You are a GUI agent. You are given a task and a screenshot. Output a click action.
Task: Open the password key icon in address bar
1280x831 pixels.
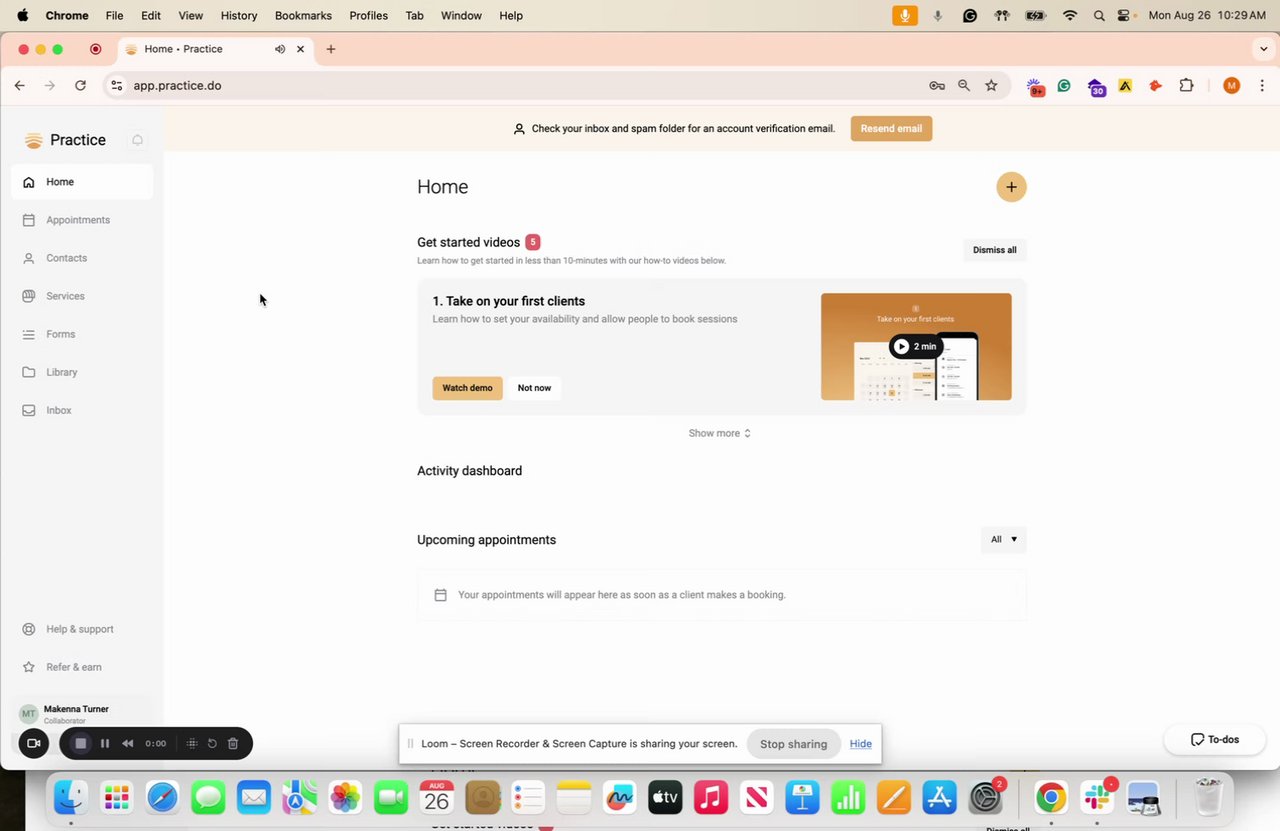(937, 85)
